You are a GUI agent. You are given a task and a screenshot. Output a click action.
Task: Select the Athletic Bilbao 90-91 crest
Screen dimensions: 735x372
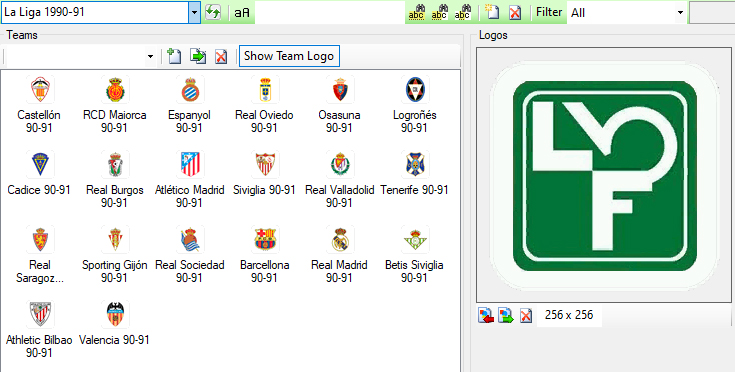[39, 314]
